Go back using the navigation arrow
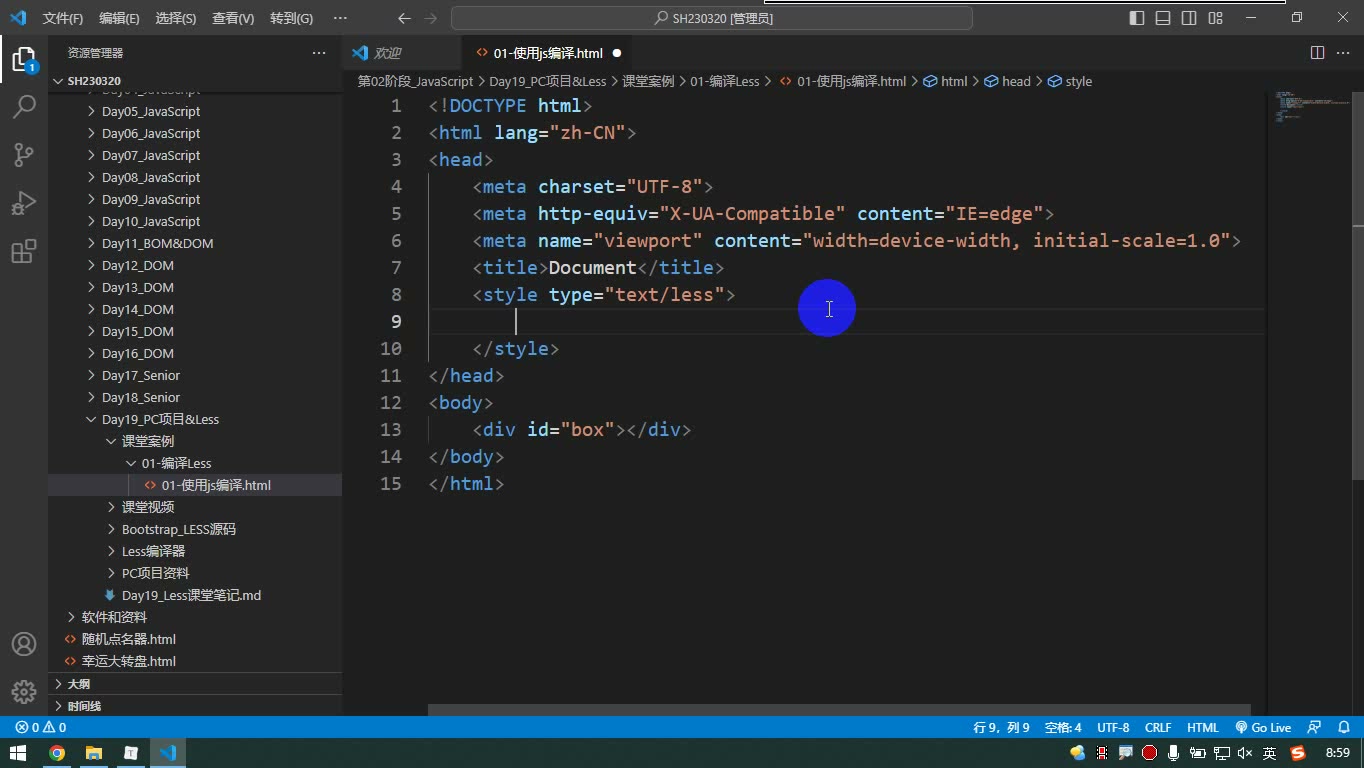 tap(404, 18)
